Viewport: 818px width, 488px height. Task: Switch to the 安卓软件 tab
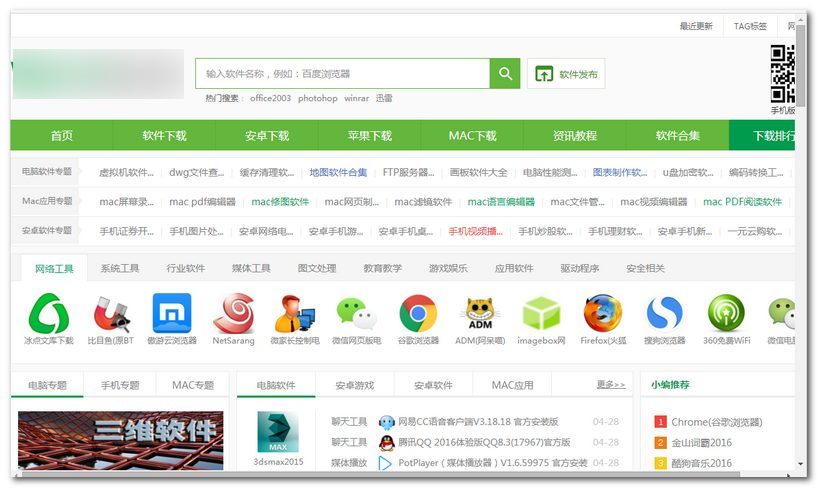click(434, 385)
